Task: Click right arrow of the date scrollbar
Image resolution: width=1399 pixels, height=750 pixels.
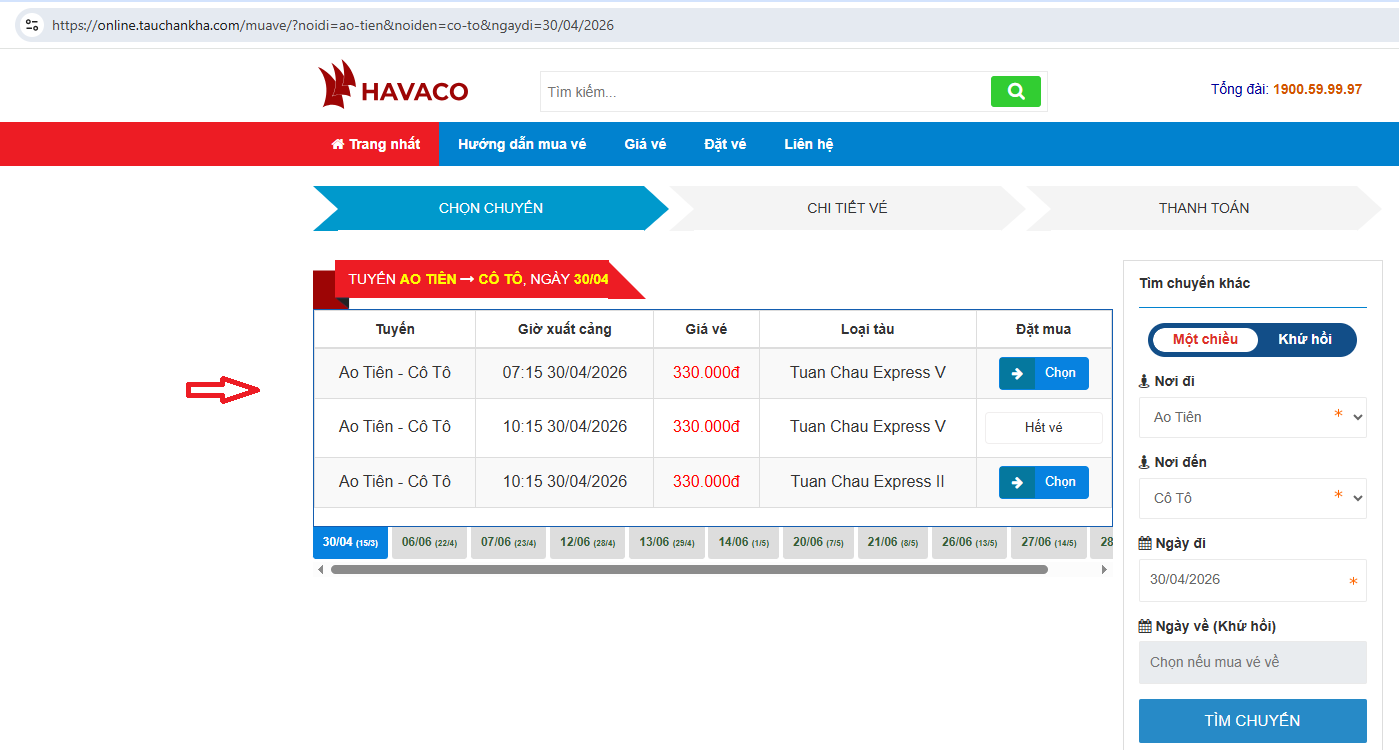Action: (x=1104, y=570)
